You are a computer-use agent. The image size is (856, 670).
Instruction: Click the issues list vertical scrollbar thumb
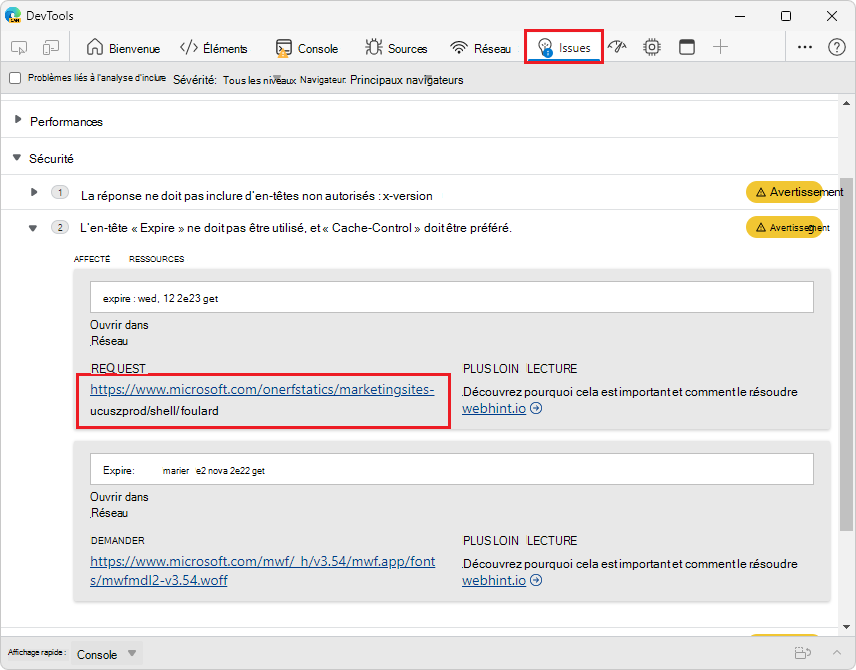click(846, 353)
